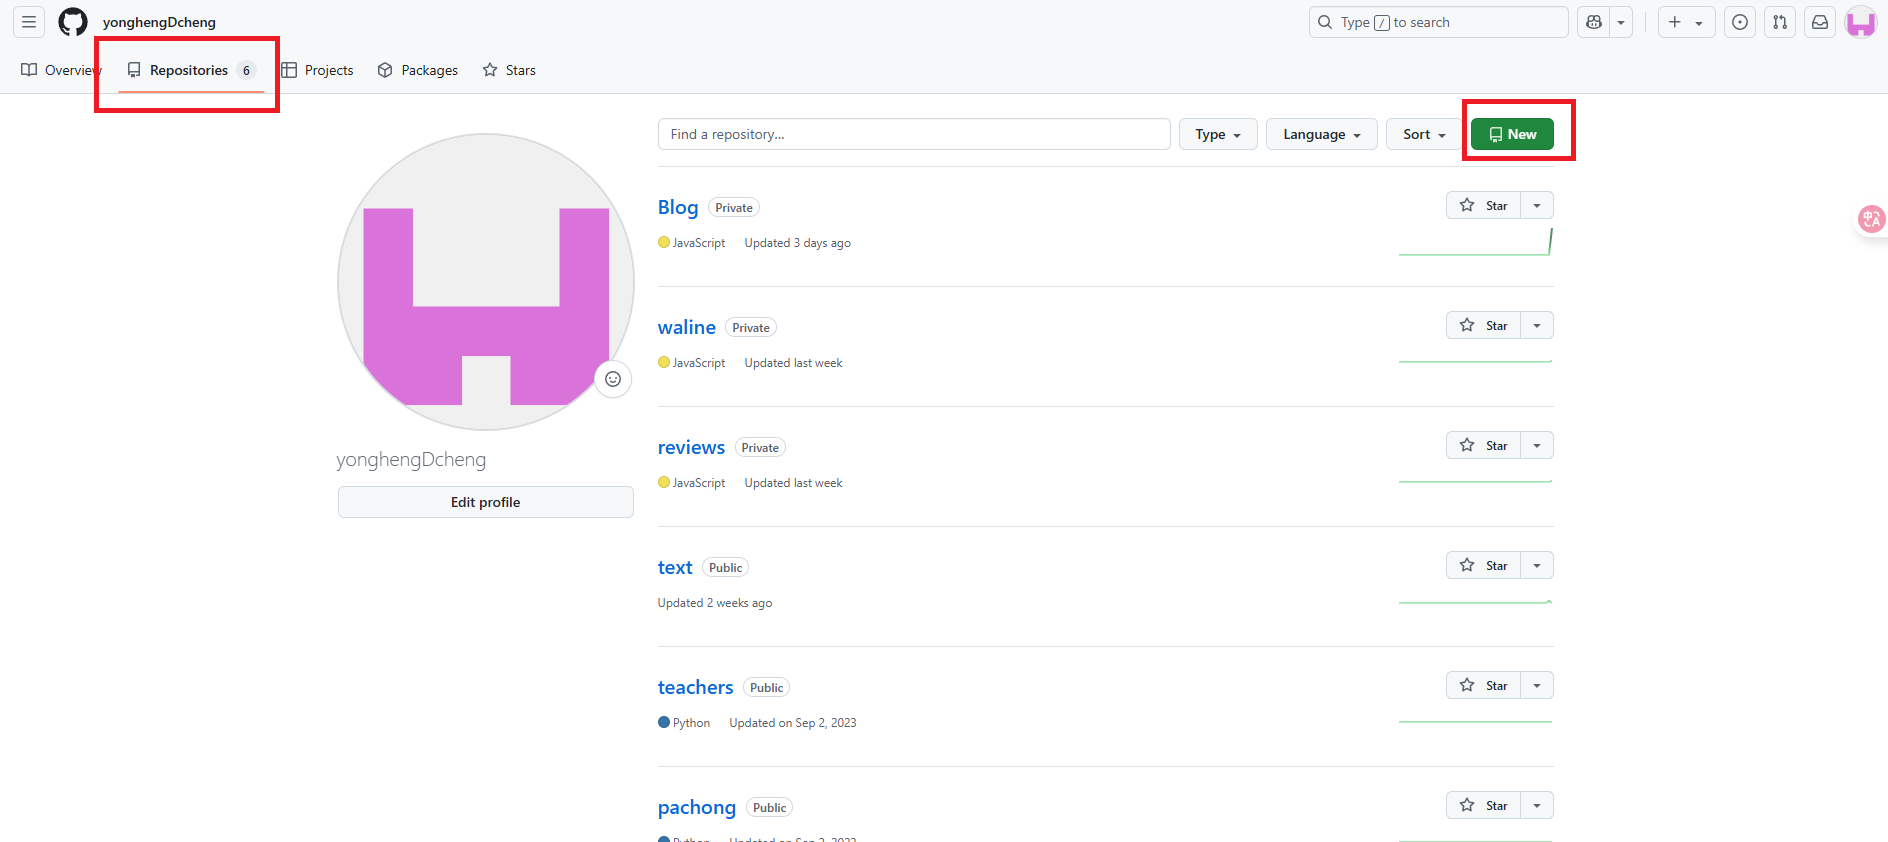Switch to the Projects tab

[318, 70]
